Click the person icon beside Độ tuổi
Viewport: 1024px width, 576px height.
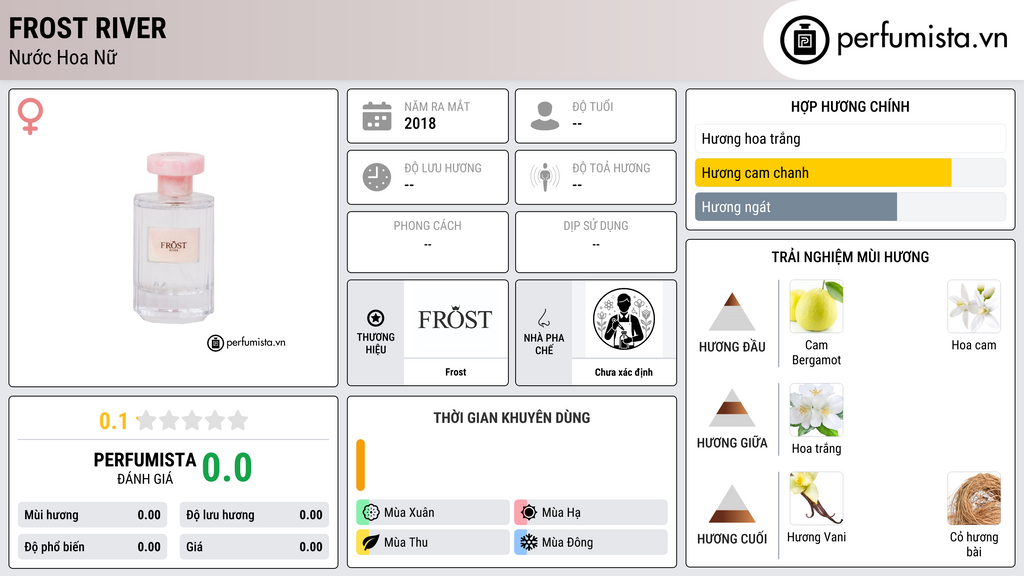(545, 116)
